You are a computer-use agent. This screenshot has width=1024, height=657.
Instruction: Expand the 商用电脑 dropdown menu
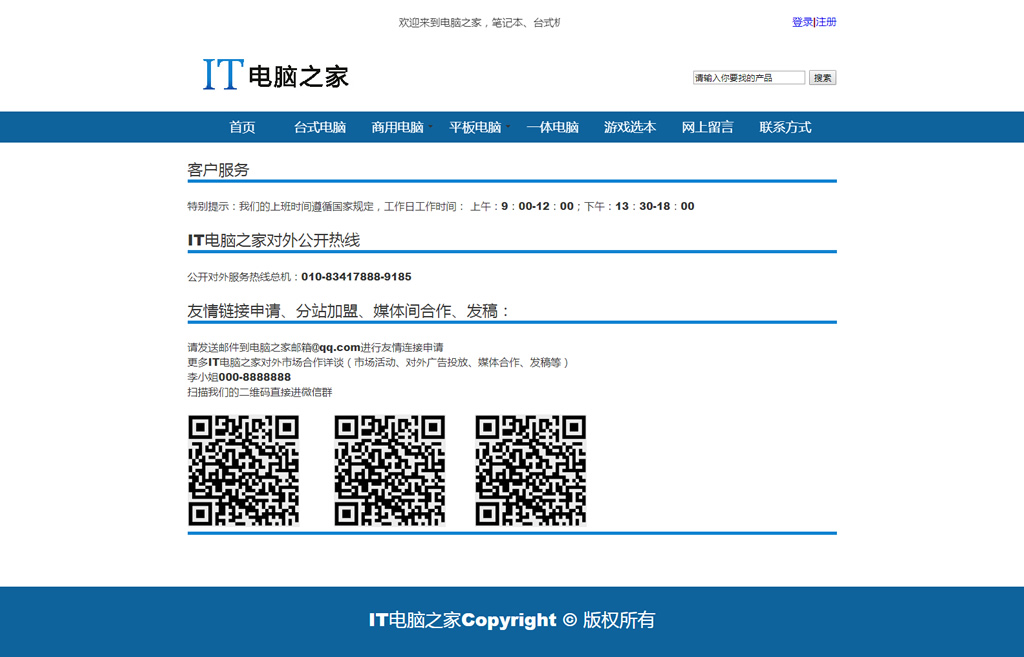pyautogui.click(x=398, y=127)
